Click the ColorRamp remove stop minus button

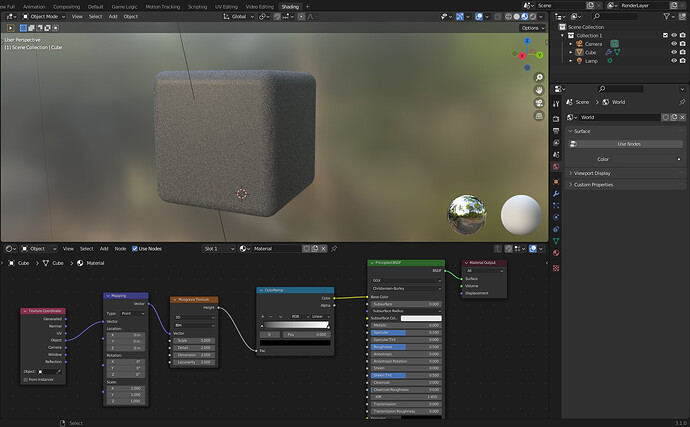271,317
